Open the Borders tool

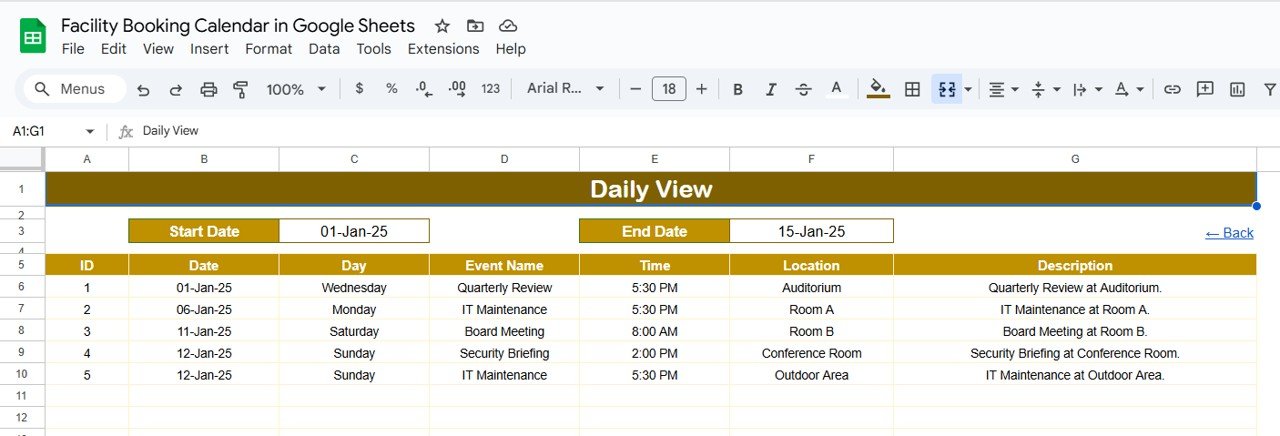912,89
